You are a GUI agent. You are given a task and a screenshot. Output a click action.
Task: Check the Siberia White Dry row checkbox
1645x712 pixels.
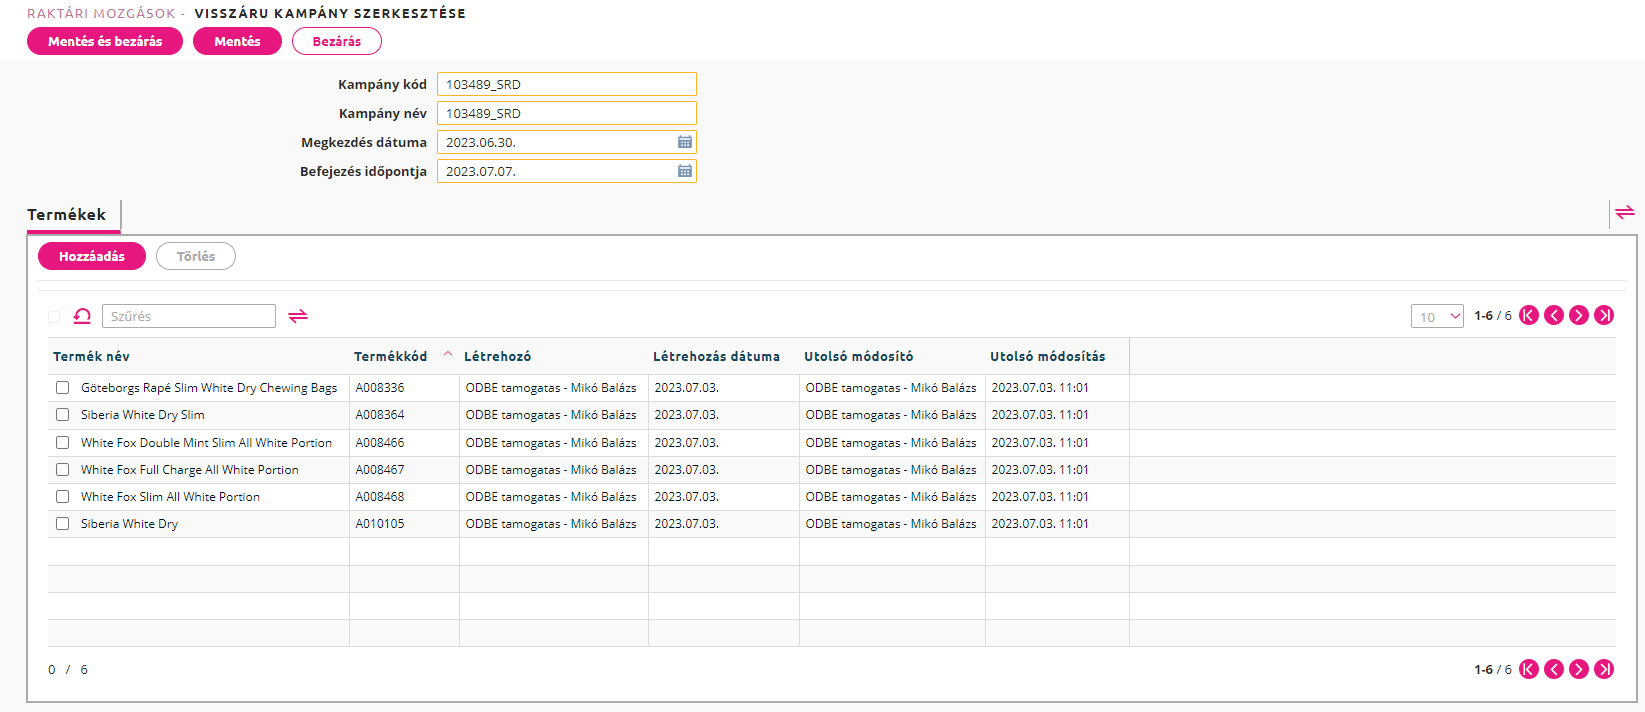tap(63, 524)
